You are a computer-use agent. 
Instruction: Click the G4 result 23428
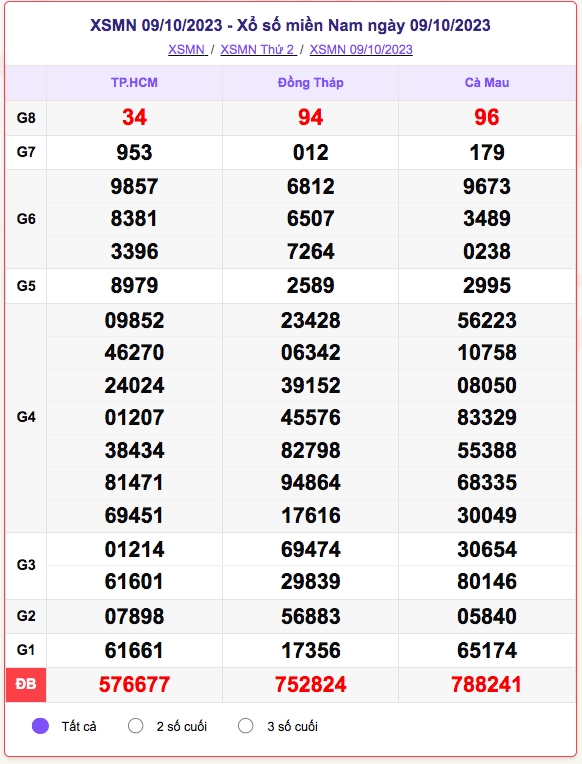311,321
